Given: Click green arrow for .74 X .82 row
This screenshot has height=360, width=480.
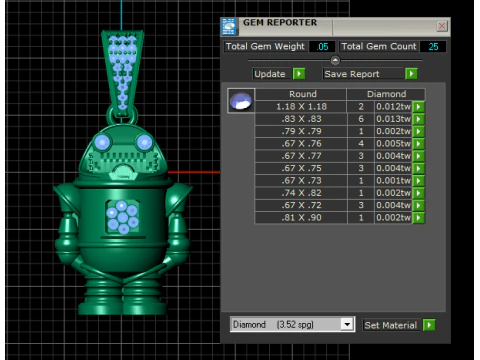Looking at the screenshot, I should click(418, 193).
